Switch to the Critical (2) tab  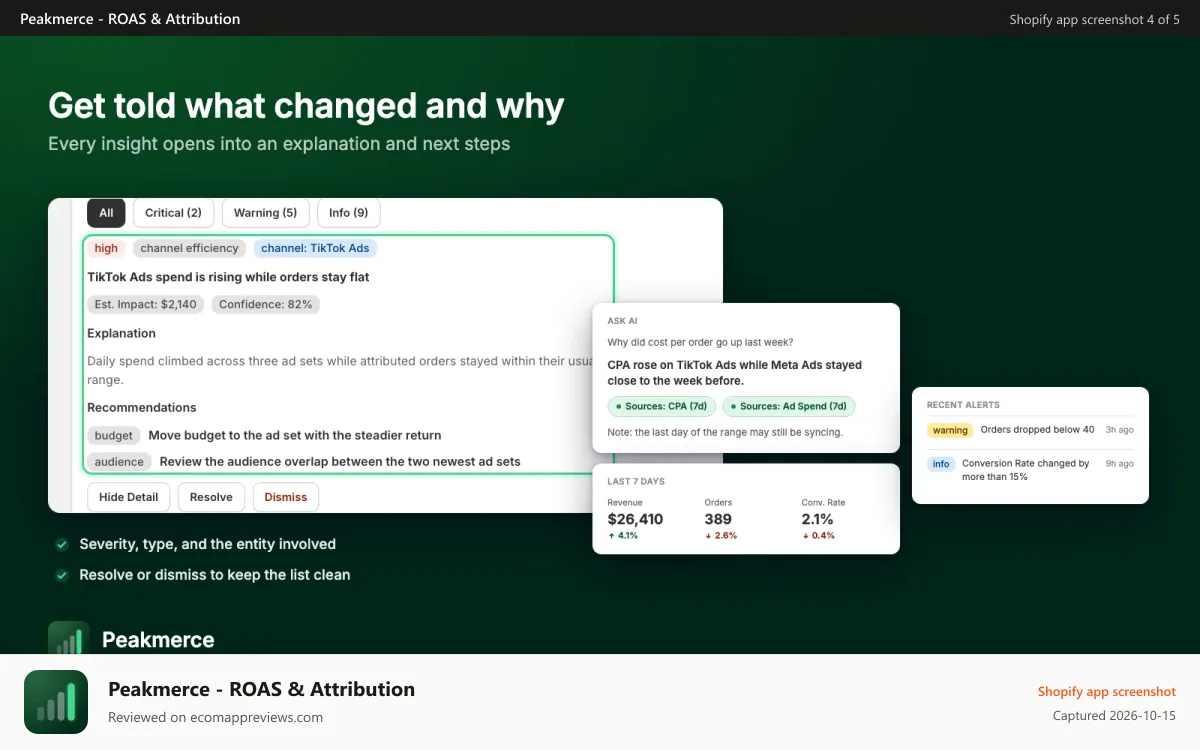[x=173, y=213]
